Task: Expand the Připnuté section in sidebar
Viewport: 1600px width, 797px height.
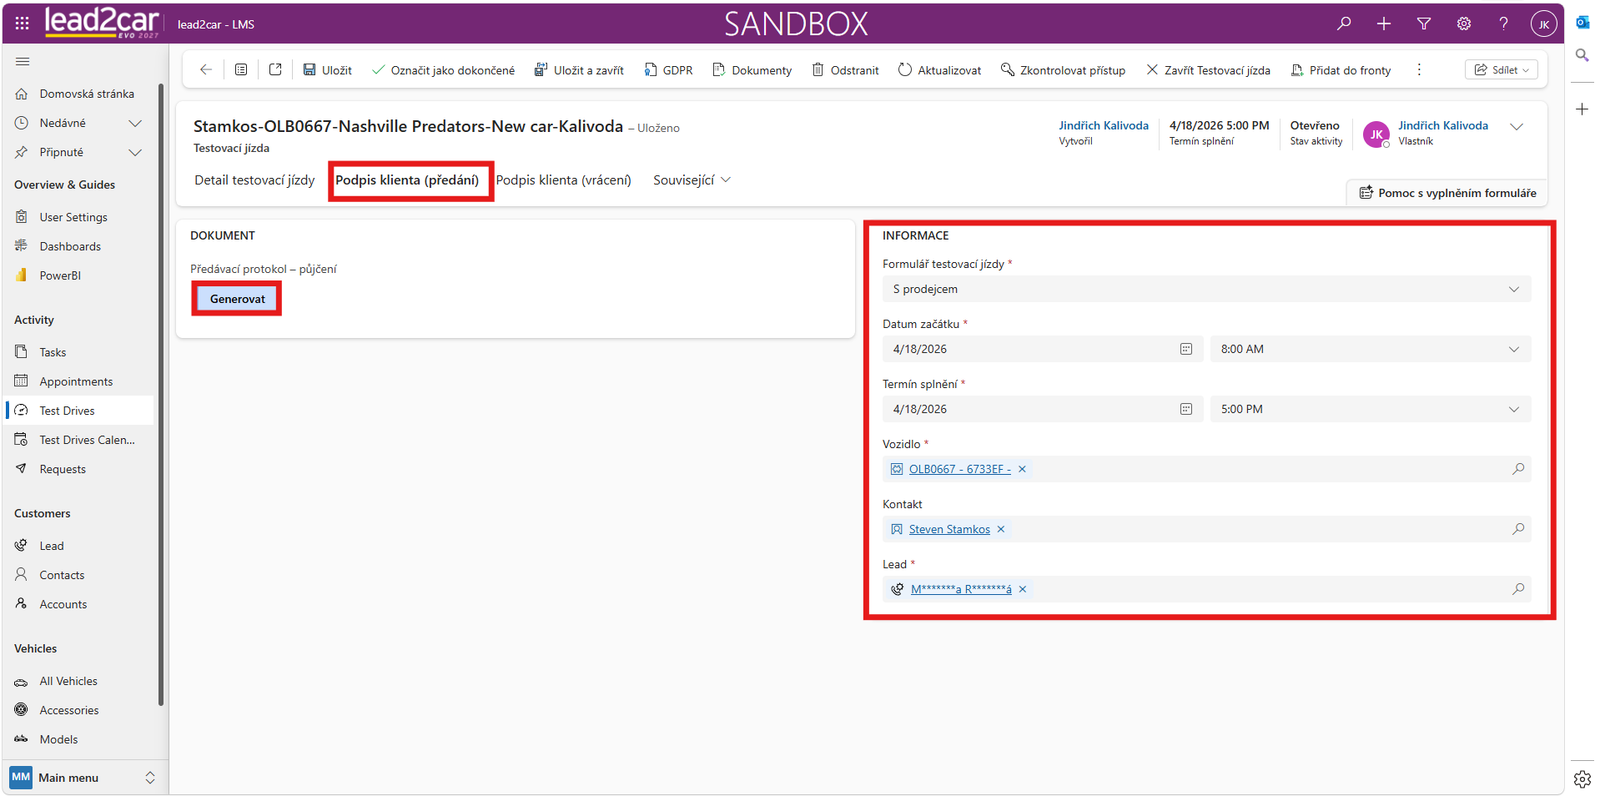Action: pos(135,152)
